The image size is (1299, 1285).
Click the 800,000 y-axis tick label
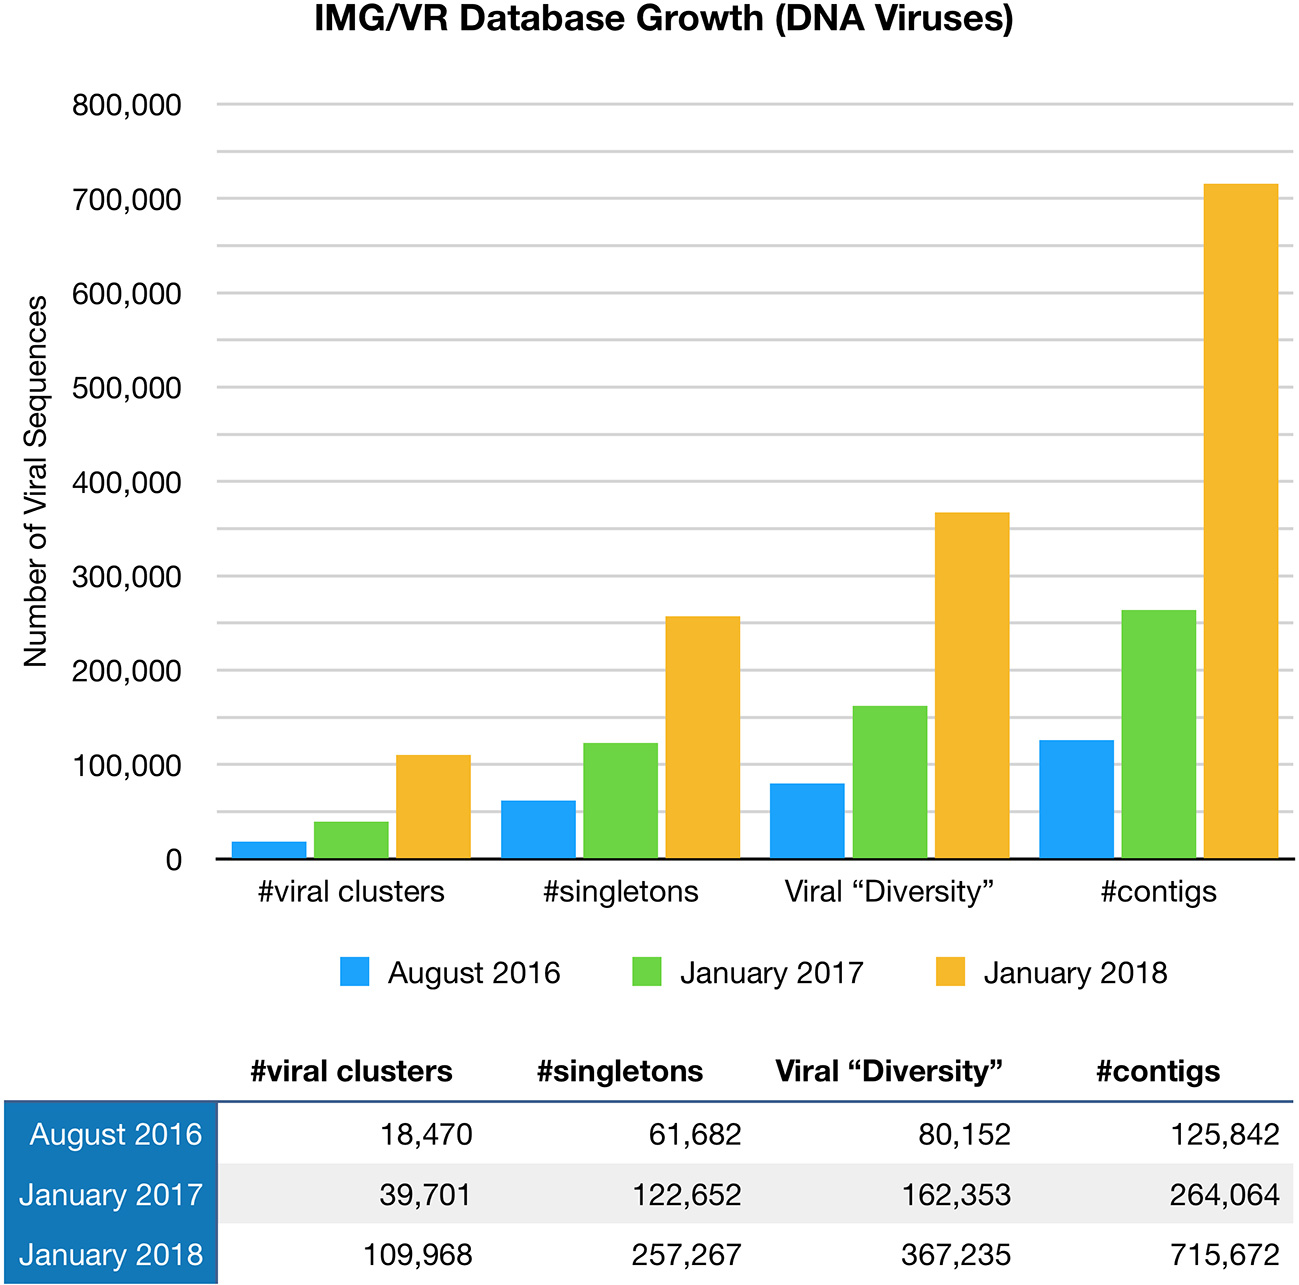pos(127,105)
